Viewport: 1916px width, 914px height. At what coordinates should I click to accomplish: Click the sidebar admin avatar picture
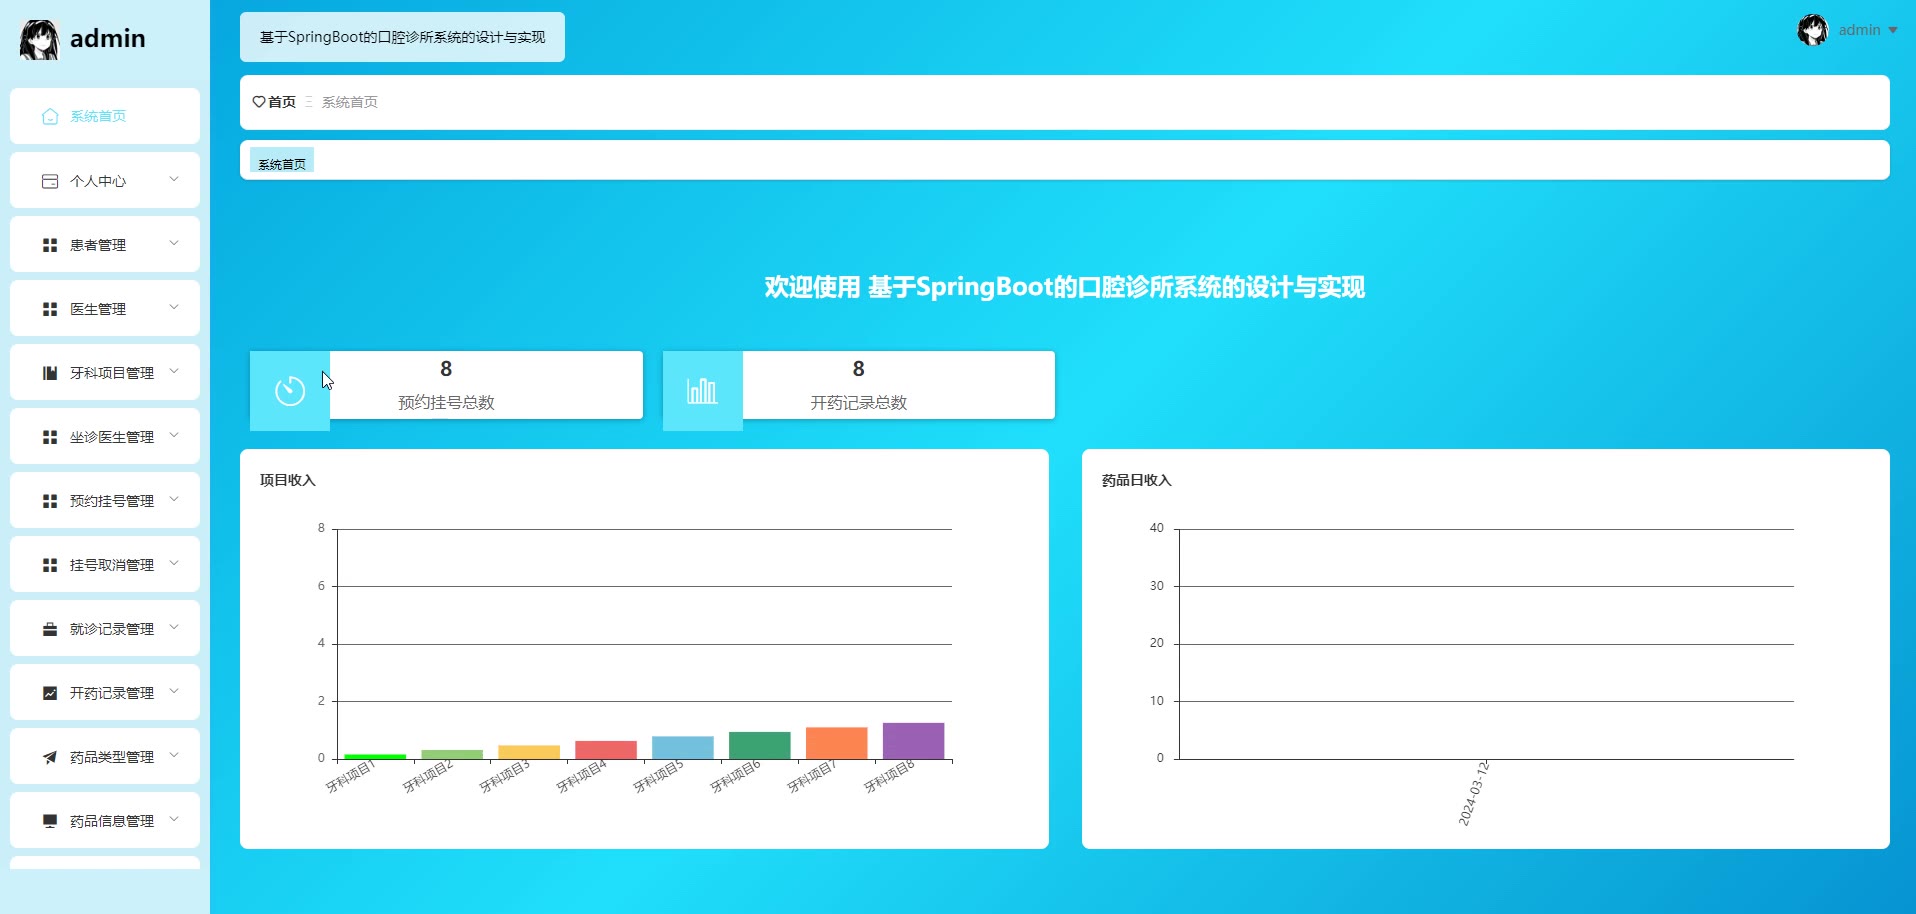pyautogui.click(x=40, y=39)
